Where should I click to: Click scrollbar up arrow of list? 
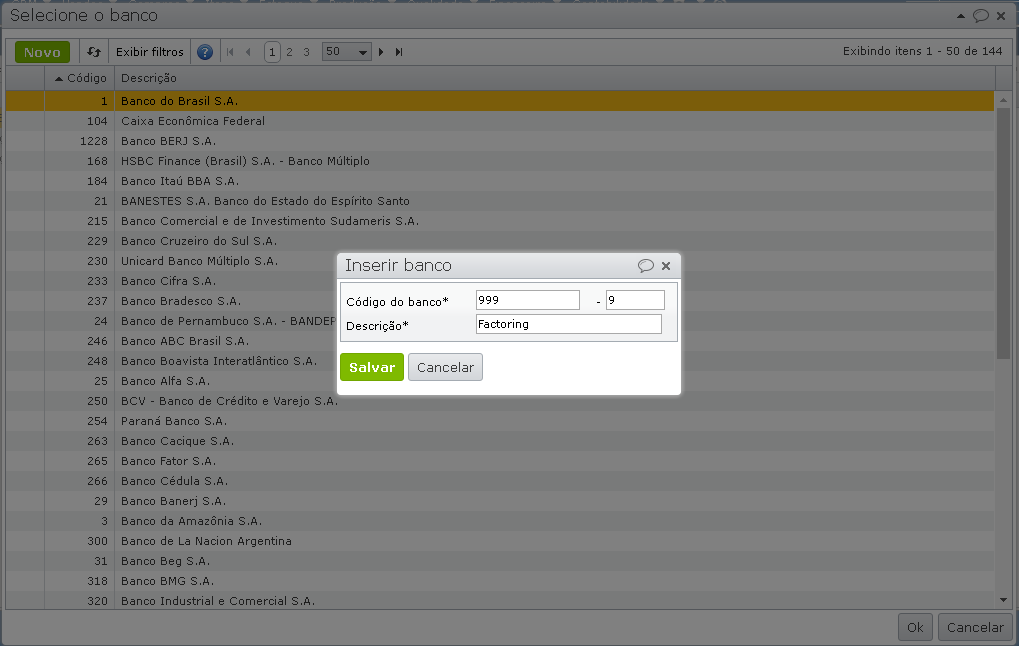pos(1003,100)
